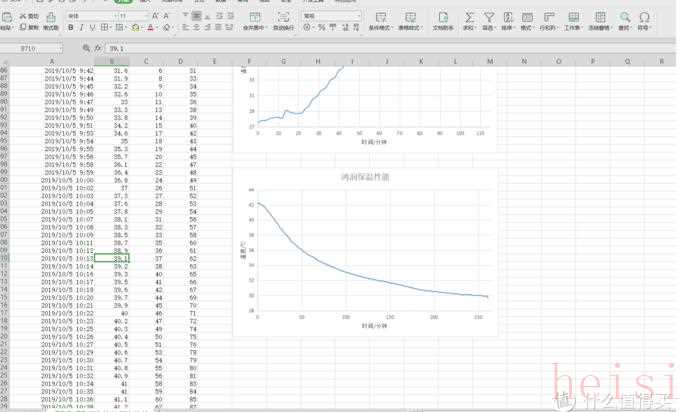696x412 pixels.
Task: Click Merge and Center (合并居中) icon
Action: (254, 18)
